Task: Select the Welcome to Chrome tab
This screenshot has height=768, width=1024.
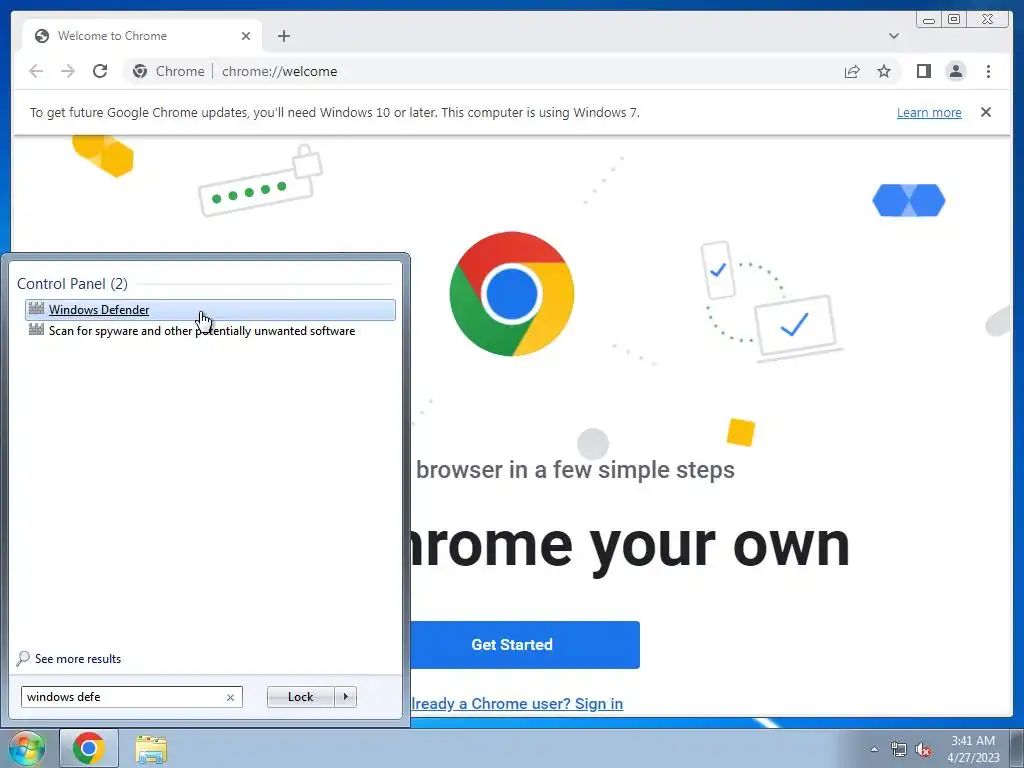Action: point(142,36)
